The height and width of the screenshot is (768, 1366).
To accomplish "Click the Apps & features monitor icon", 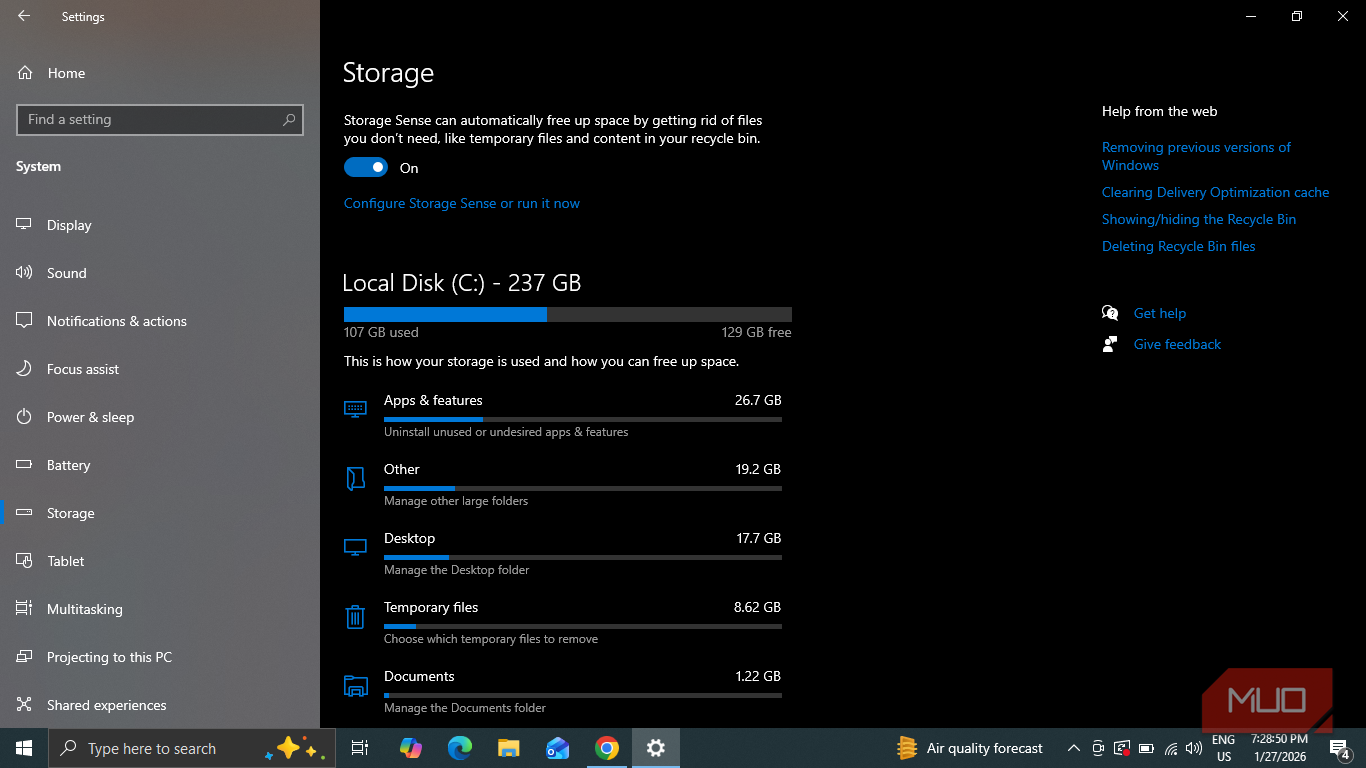I will pyautogui.click(x=355, y=408).
